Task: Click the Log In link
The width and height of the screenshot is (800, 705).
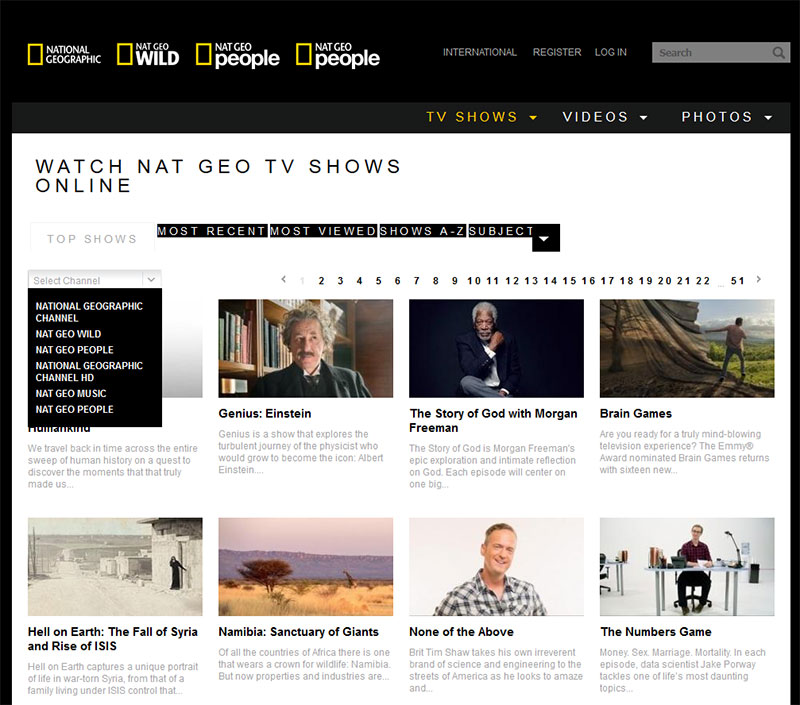Action: [x=611, y=52]
